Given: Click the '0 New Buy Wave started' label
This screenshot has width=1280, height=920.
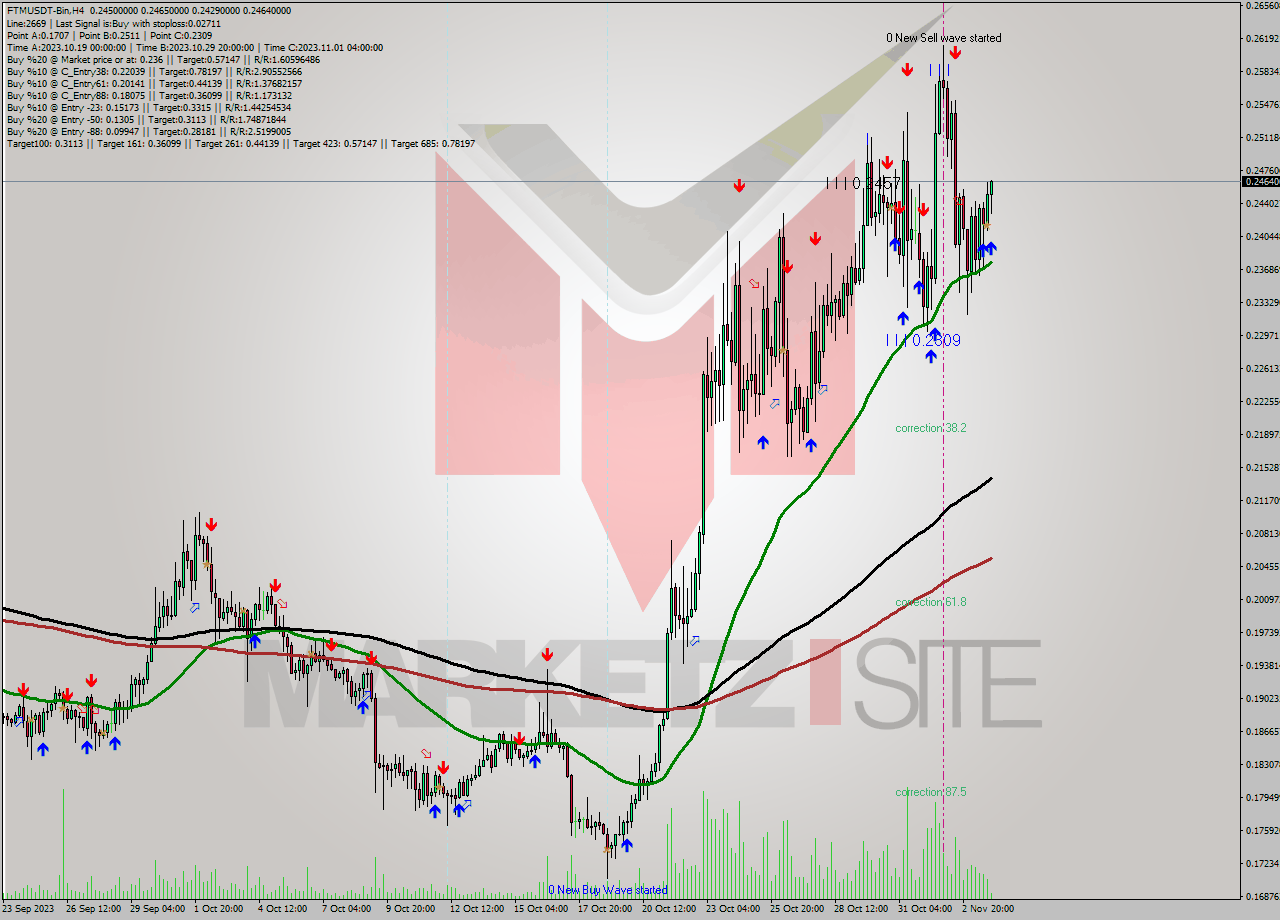Looking at the screenshot, I should 608,890.
